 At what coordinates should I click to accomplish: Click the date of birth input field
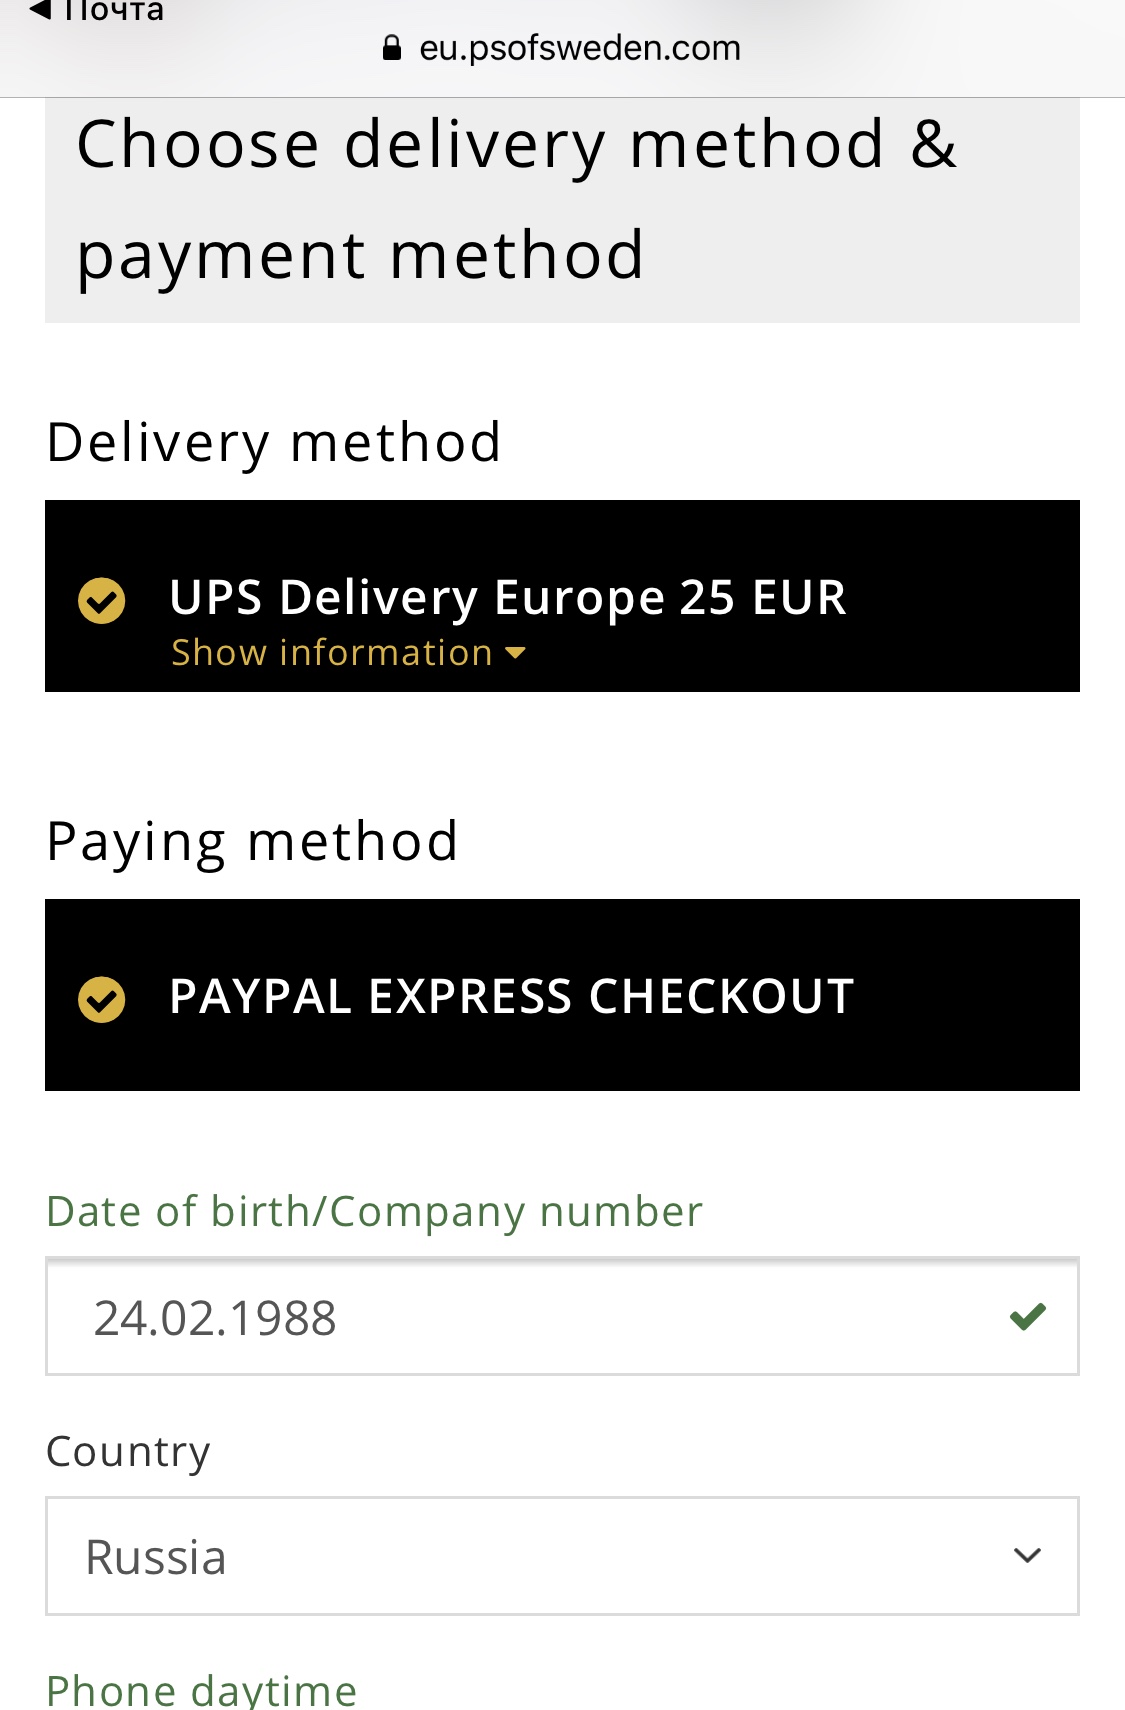(520, 1317)
